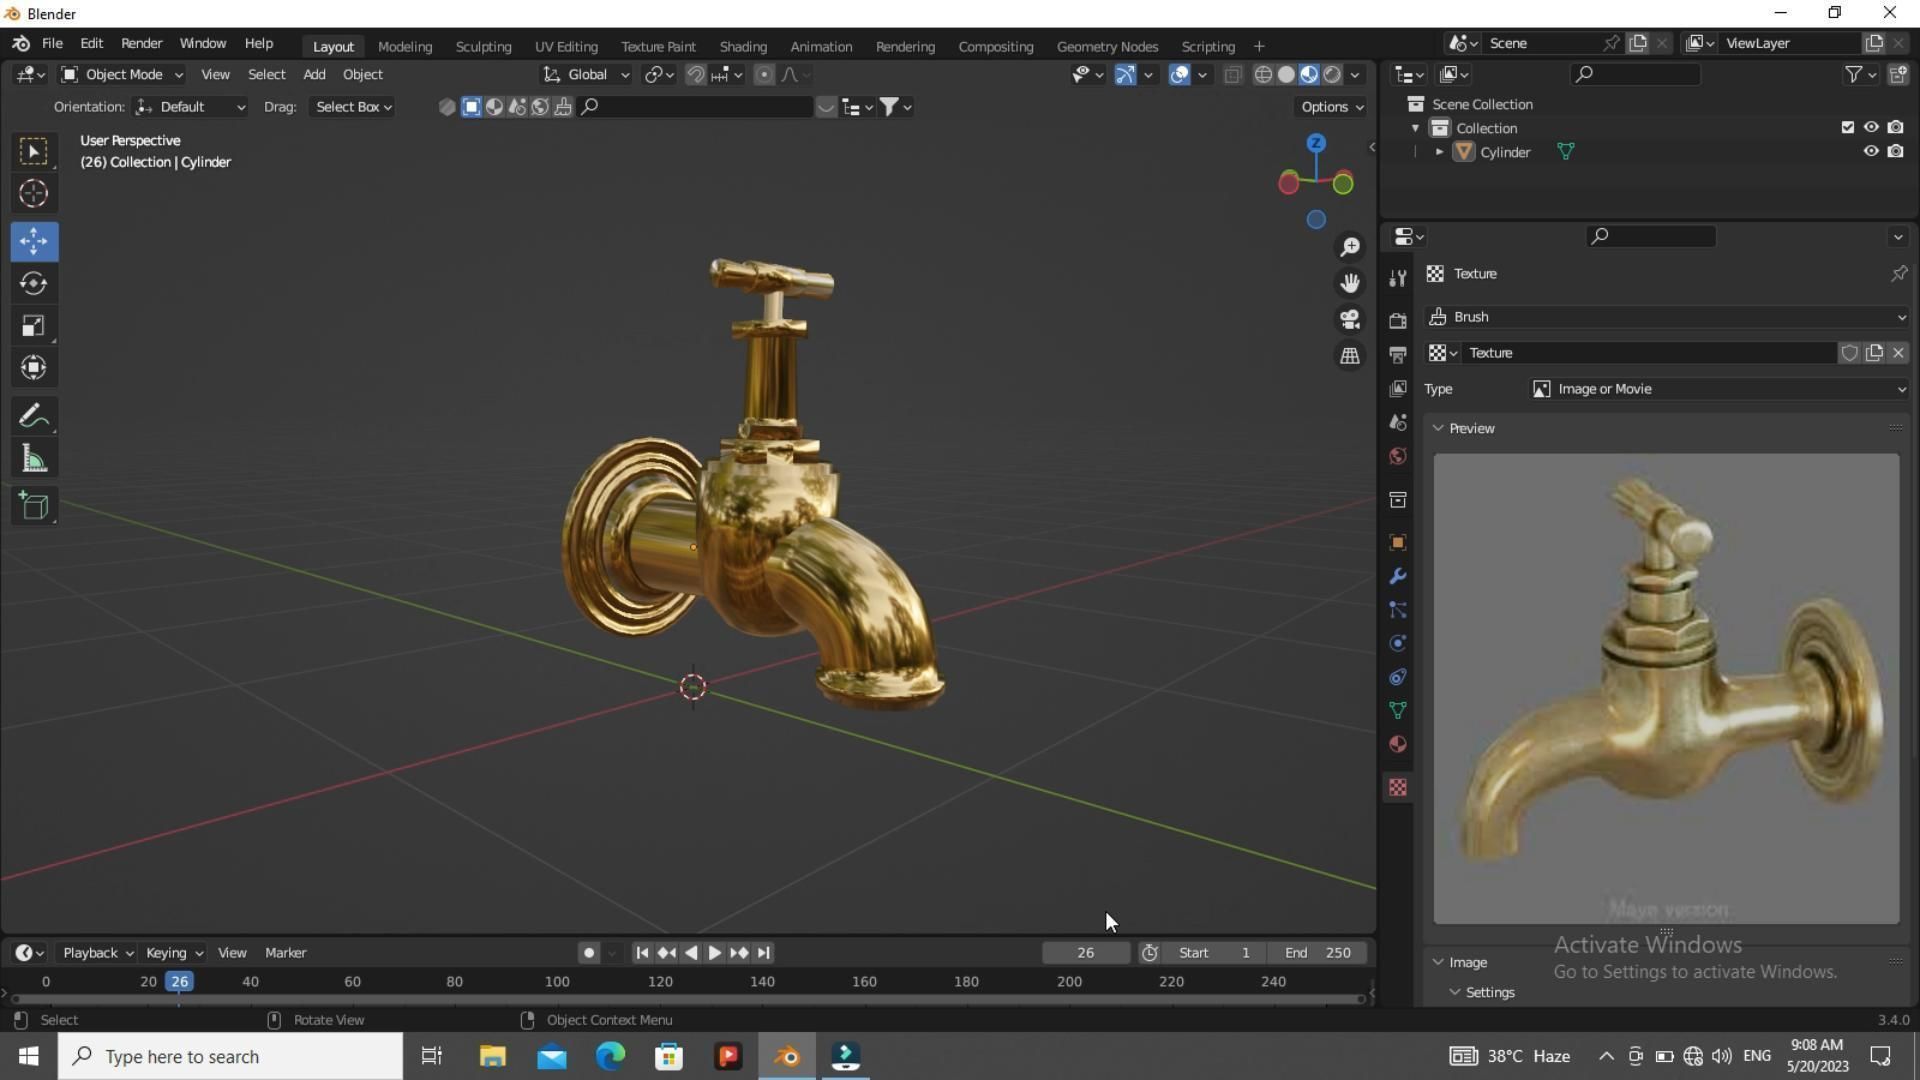The width and height of the screenshot is (1920, 1080).
Task: Activate the Scale tool
Action: coord(33,326)
